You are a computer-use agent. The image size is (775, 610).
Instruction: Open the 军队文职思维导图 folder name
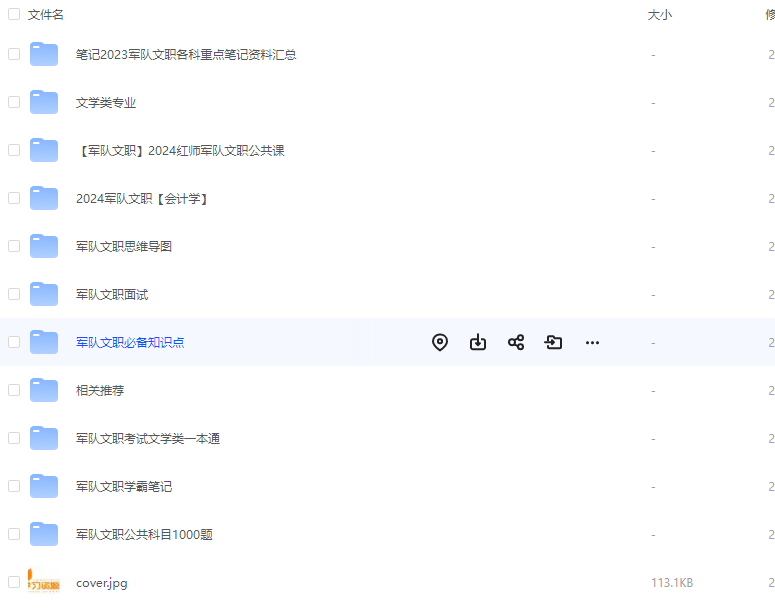point(124,246)
